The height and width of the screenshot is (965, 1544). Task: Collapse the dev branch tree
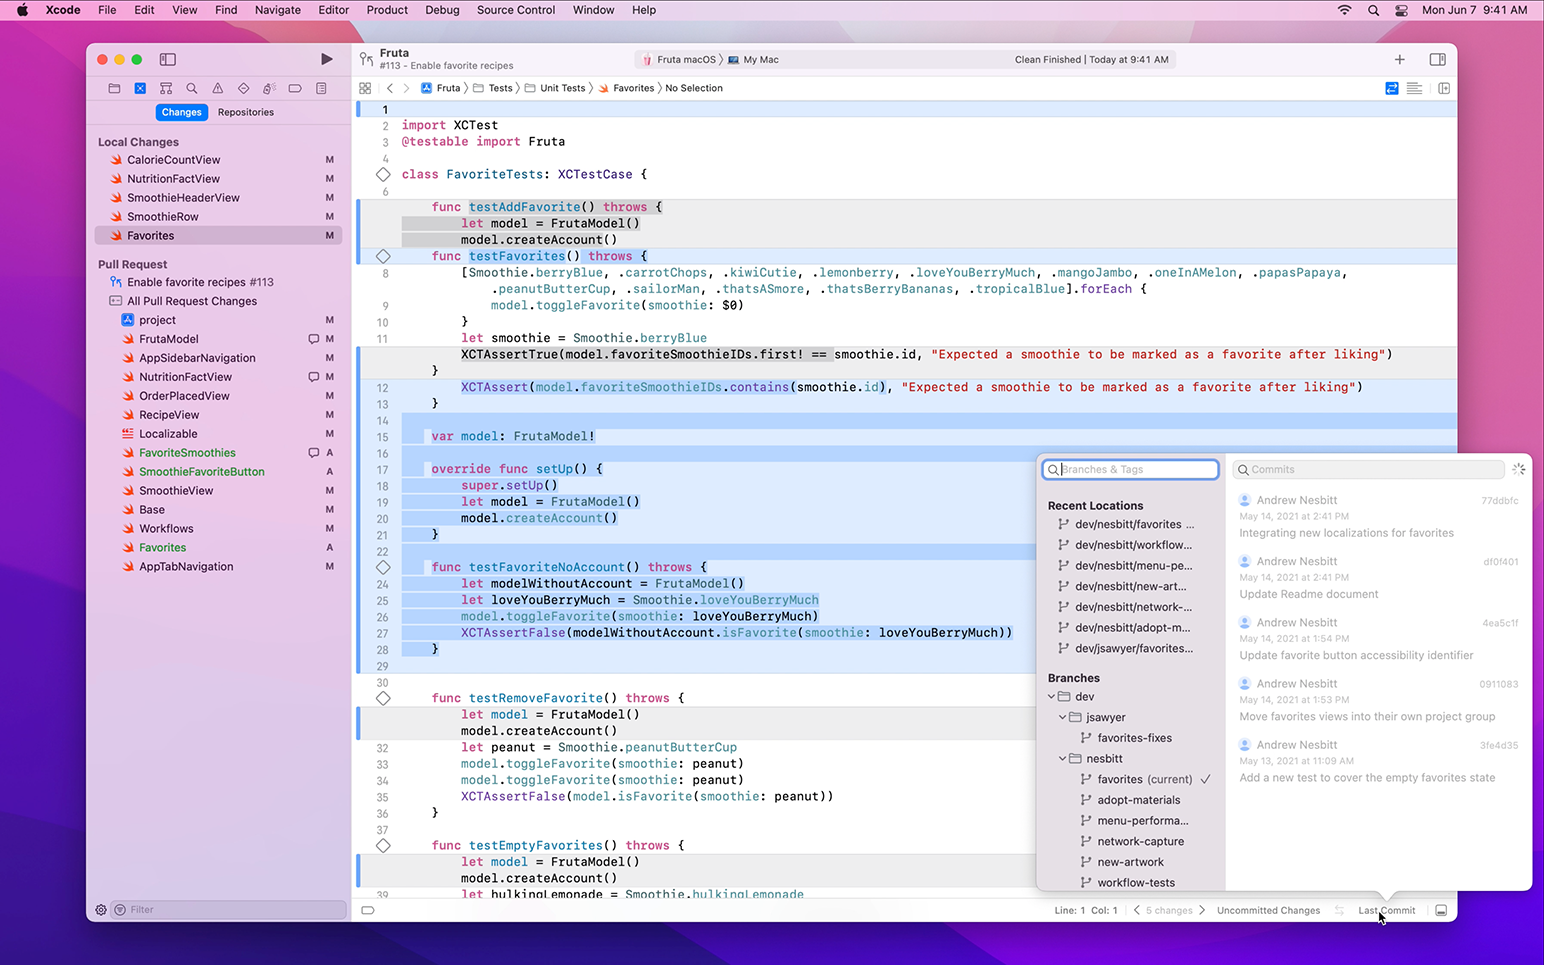1051,696
